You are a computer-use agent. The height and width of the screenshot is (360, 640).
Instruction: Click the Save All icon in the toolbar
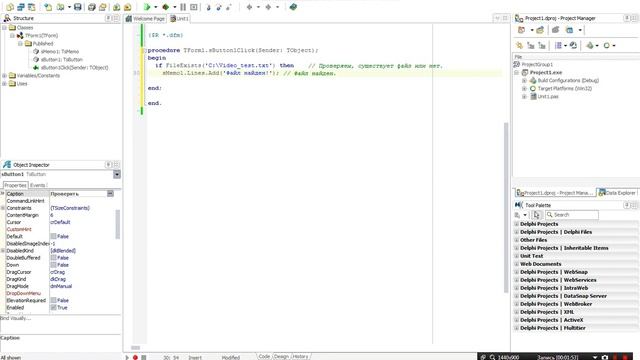point(92,7)
